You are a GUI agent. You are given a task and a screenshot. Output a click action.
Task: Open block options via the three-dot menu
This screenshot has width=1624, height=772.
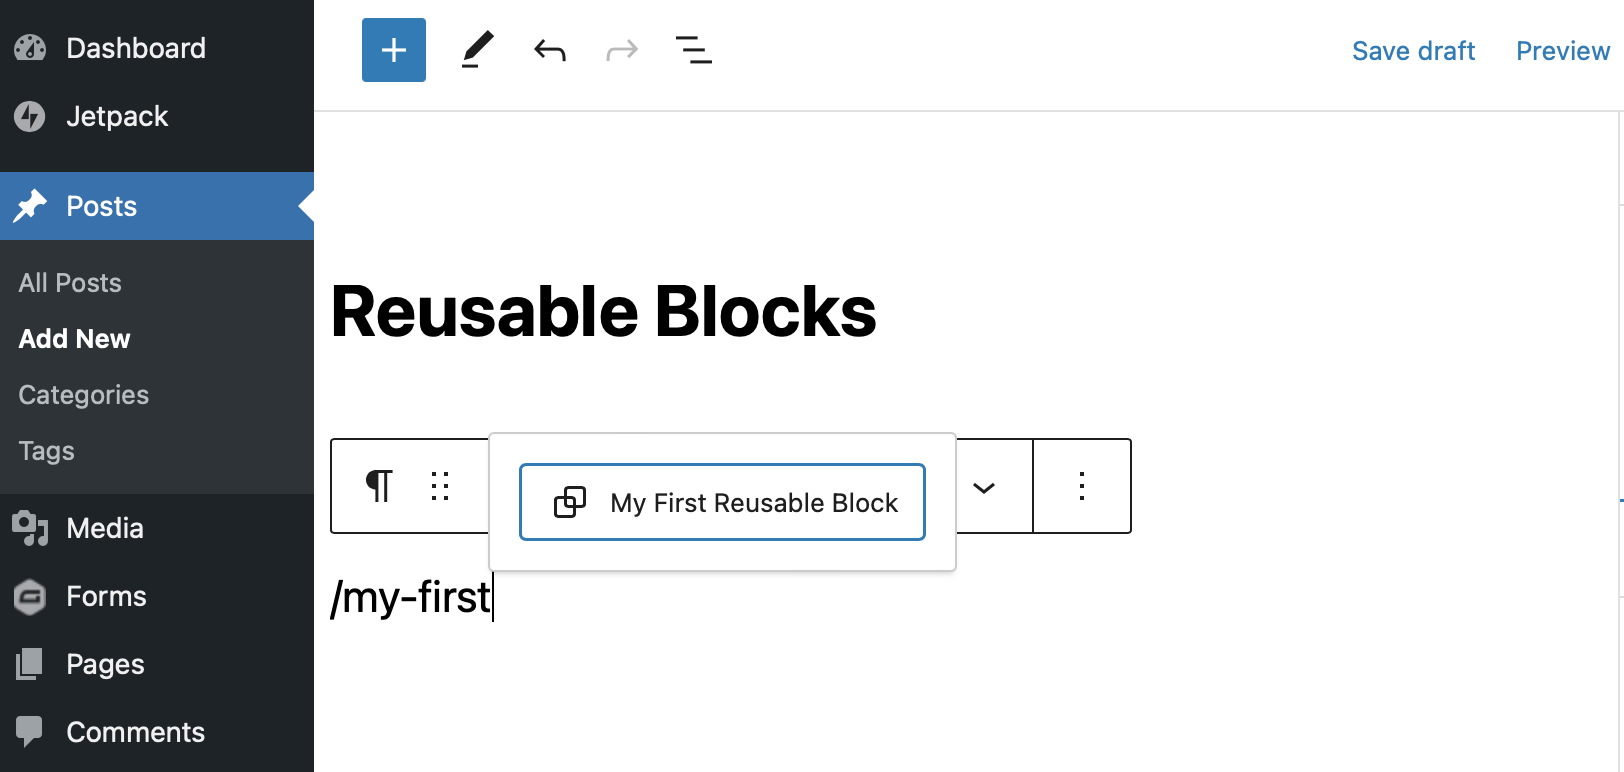click(x=1081, y=486)
